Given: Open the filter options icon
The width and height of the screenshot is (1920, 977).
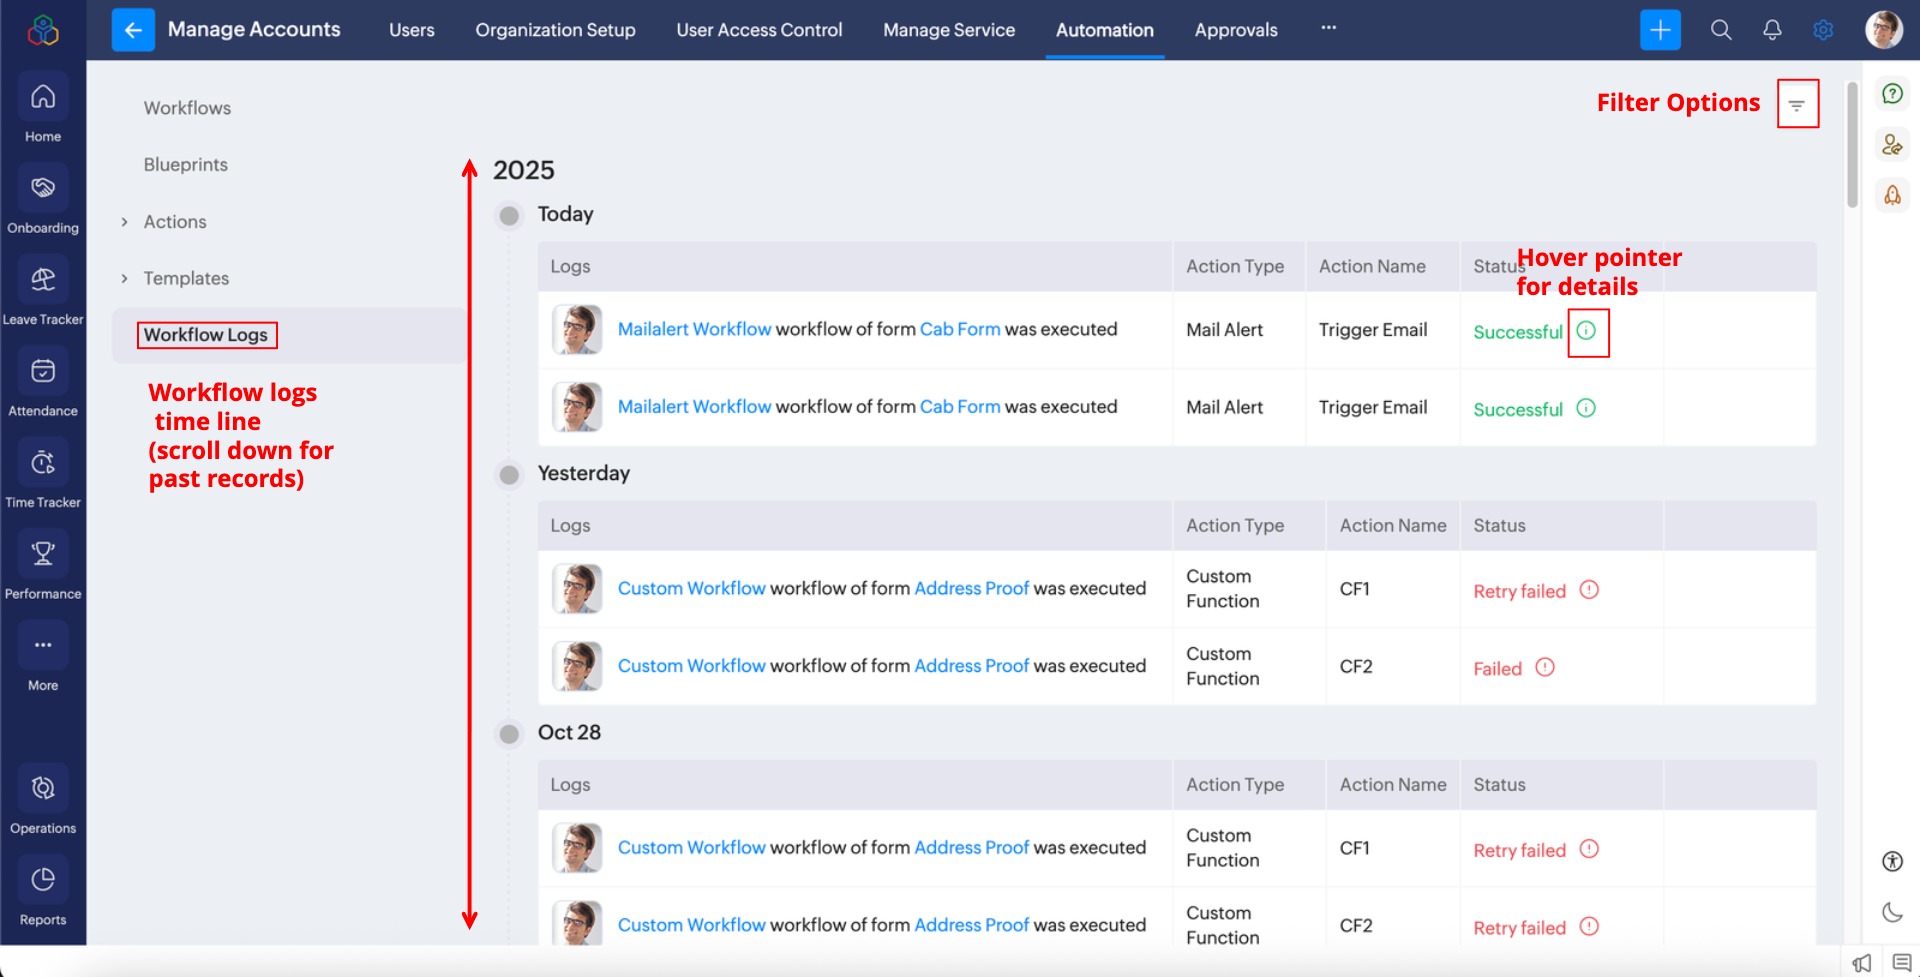Looking at the screenshot, I should tap(1796, 105).
